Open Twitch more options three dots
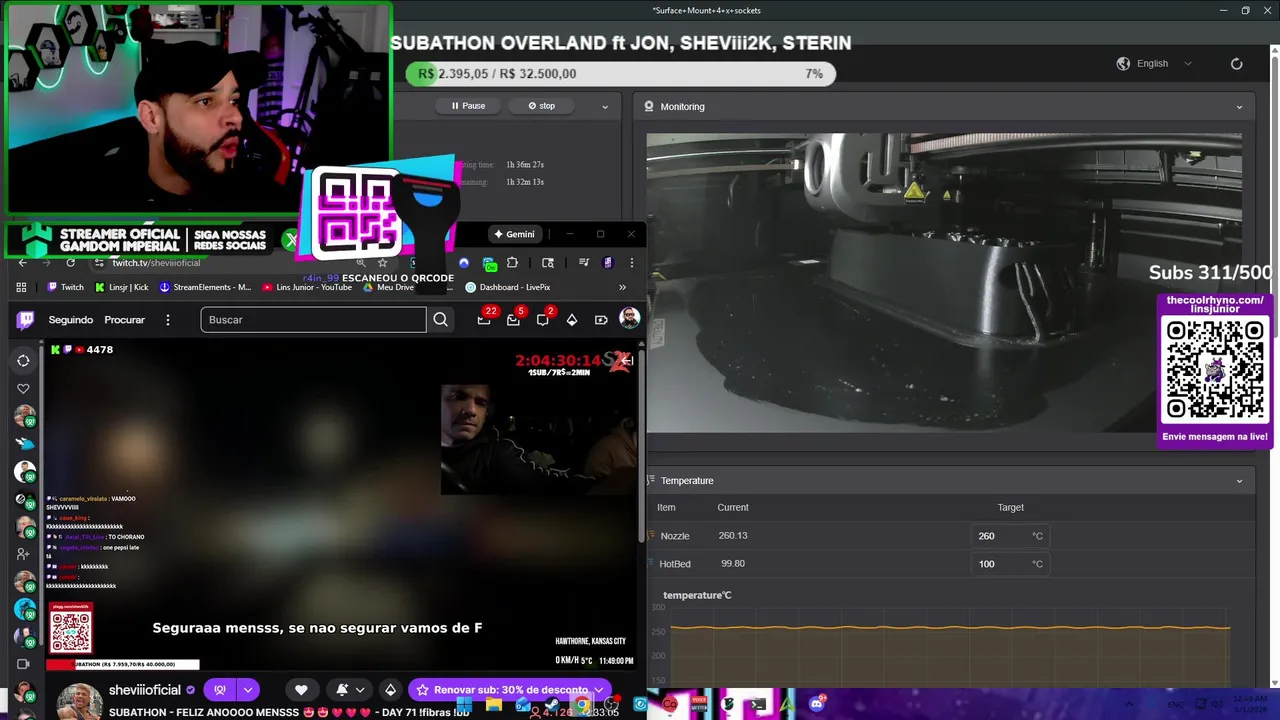The width and height of the screenshot is (1280, 720). point(168,320)
